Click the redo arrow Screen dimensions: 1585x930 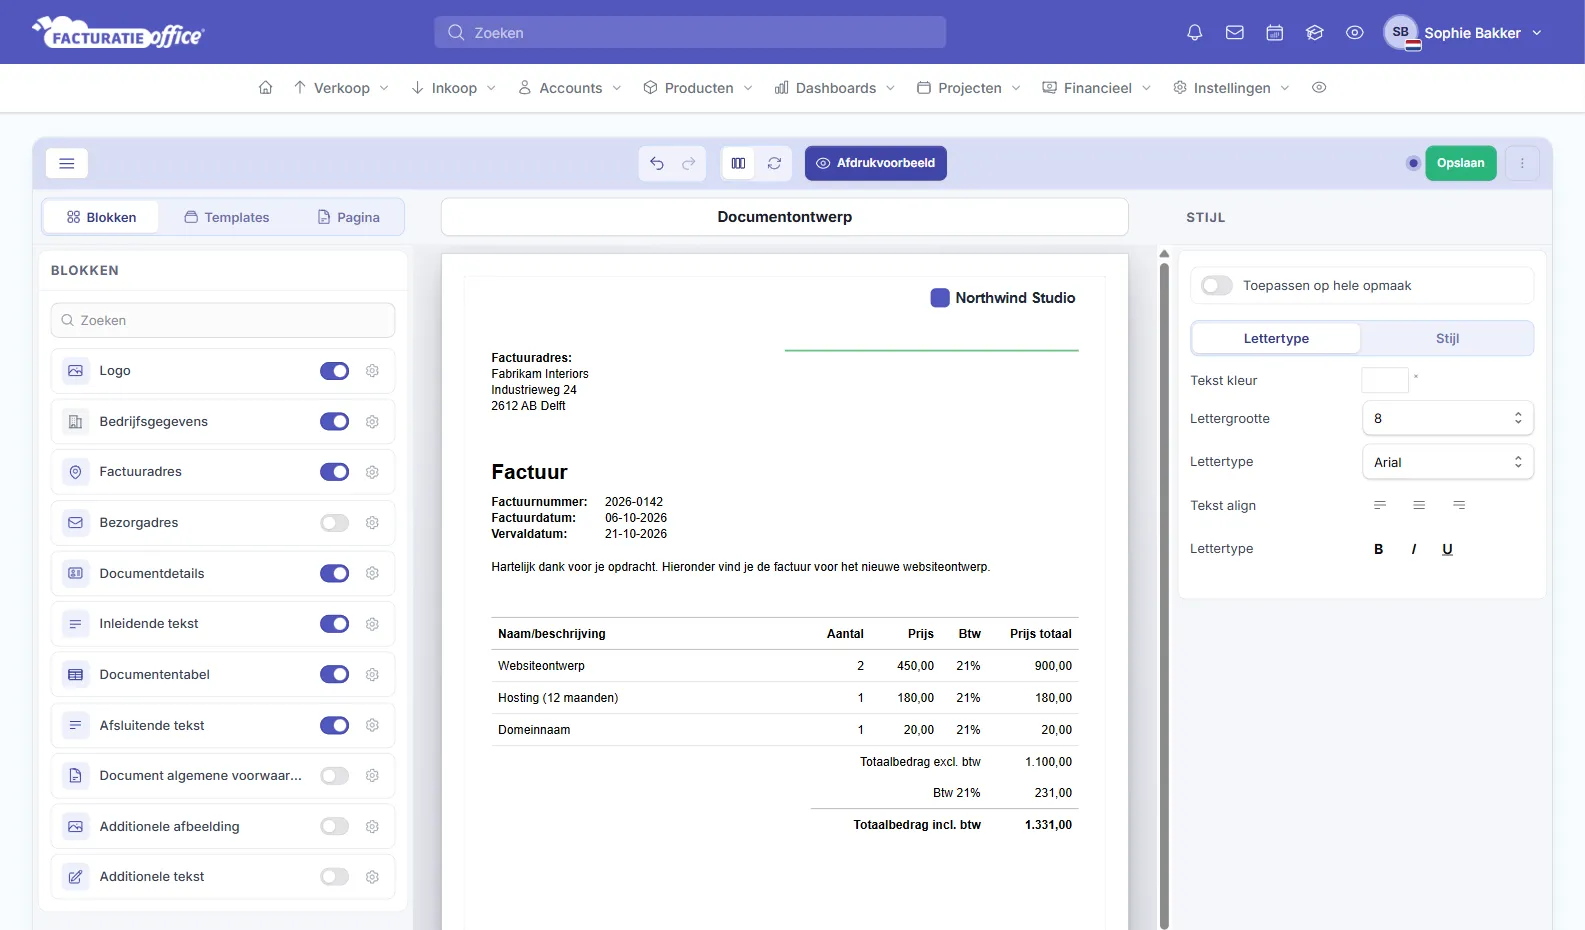tap(689, 163)
